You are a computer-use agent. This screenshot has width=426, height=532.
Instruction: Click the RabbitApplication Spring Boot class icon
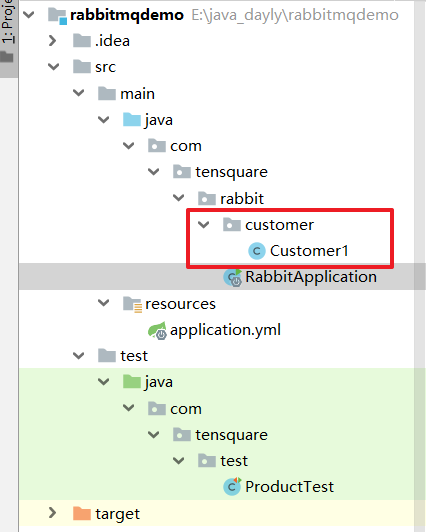tap(232, 278)
